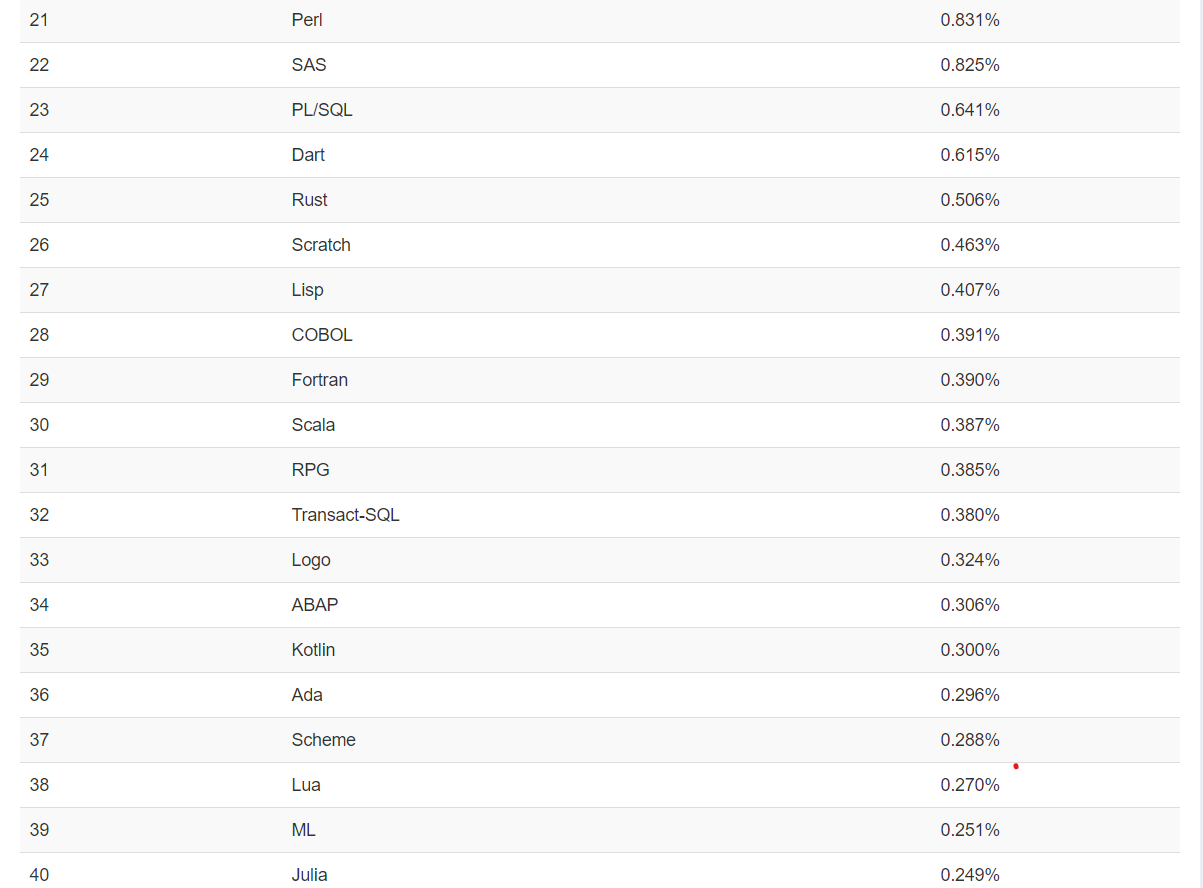Click the Fortran language cell
Image resolution: width=1203 pixels, height=888 pixels.
[x=320, y=380]
